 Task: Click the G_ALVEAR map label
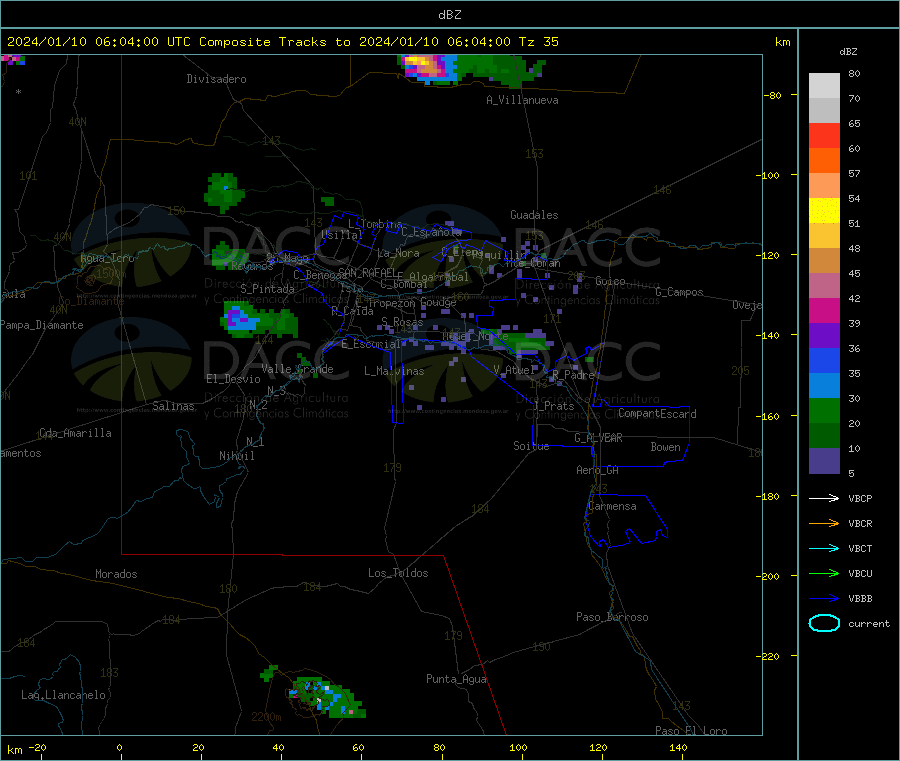pyautogui.click(x=598, y=438)
